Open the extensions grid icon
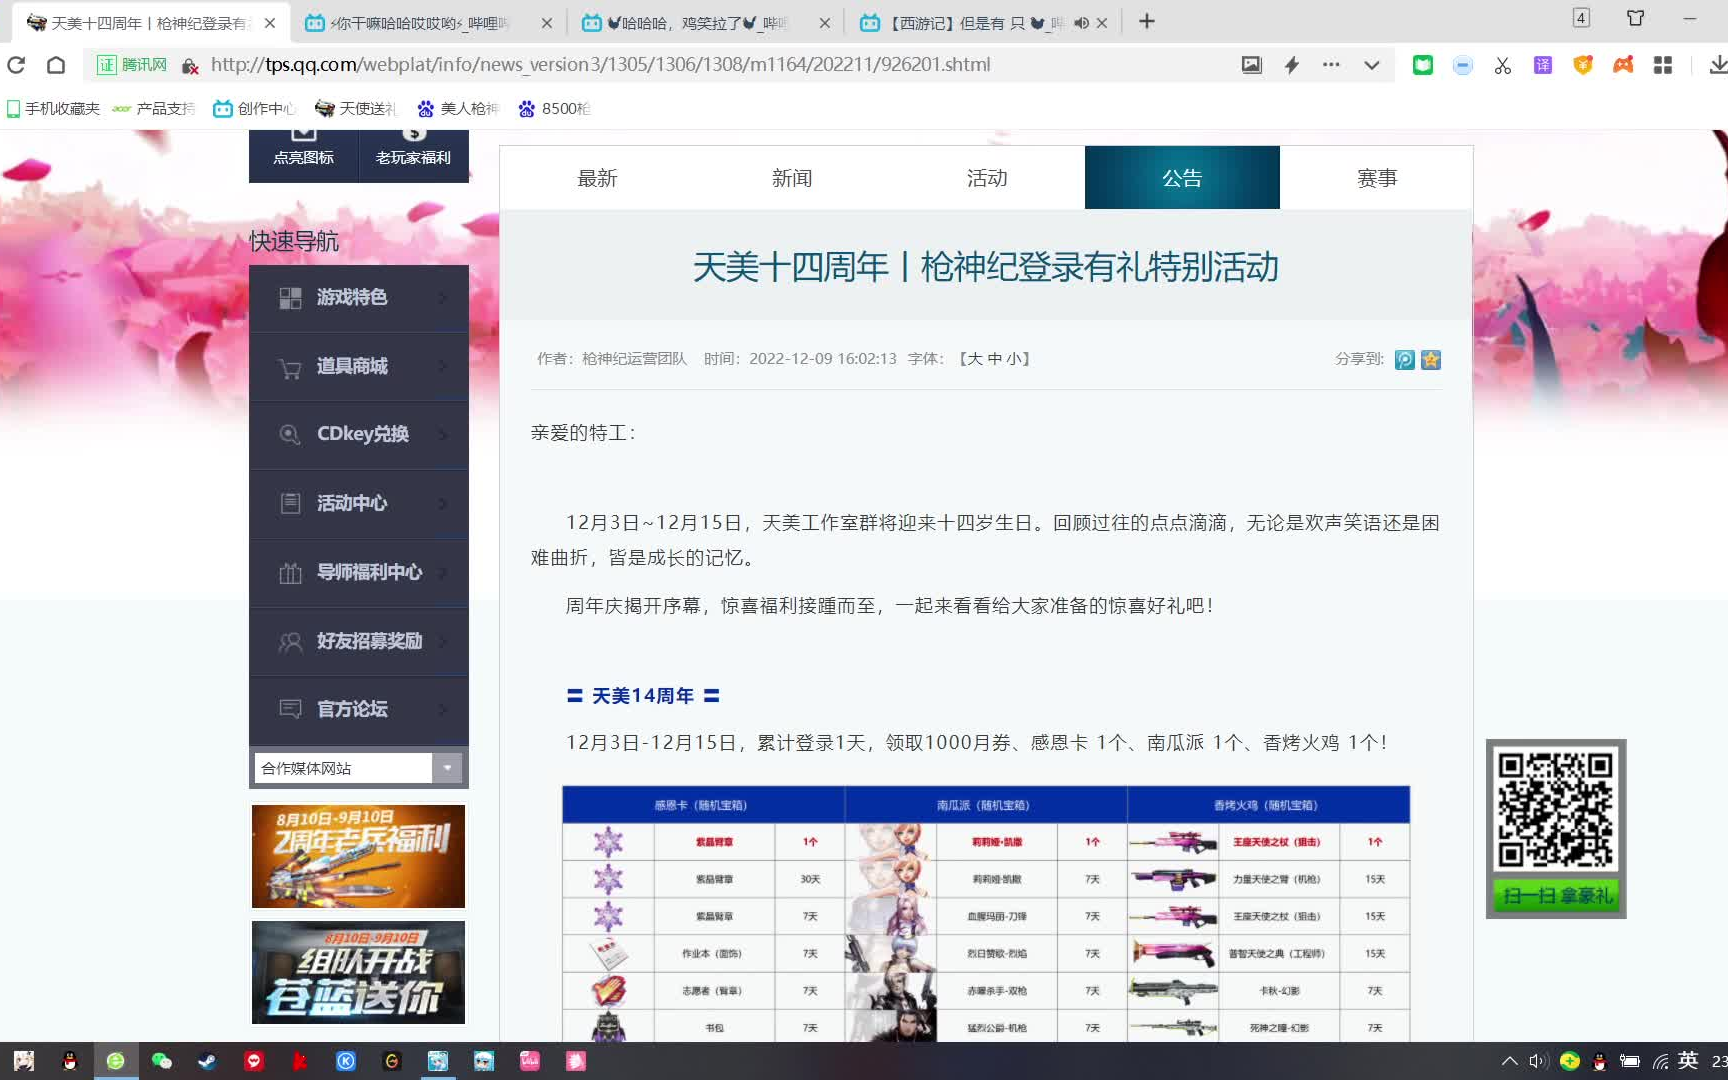The image size is (1728, 1080). pos(1663,65)
